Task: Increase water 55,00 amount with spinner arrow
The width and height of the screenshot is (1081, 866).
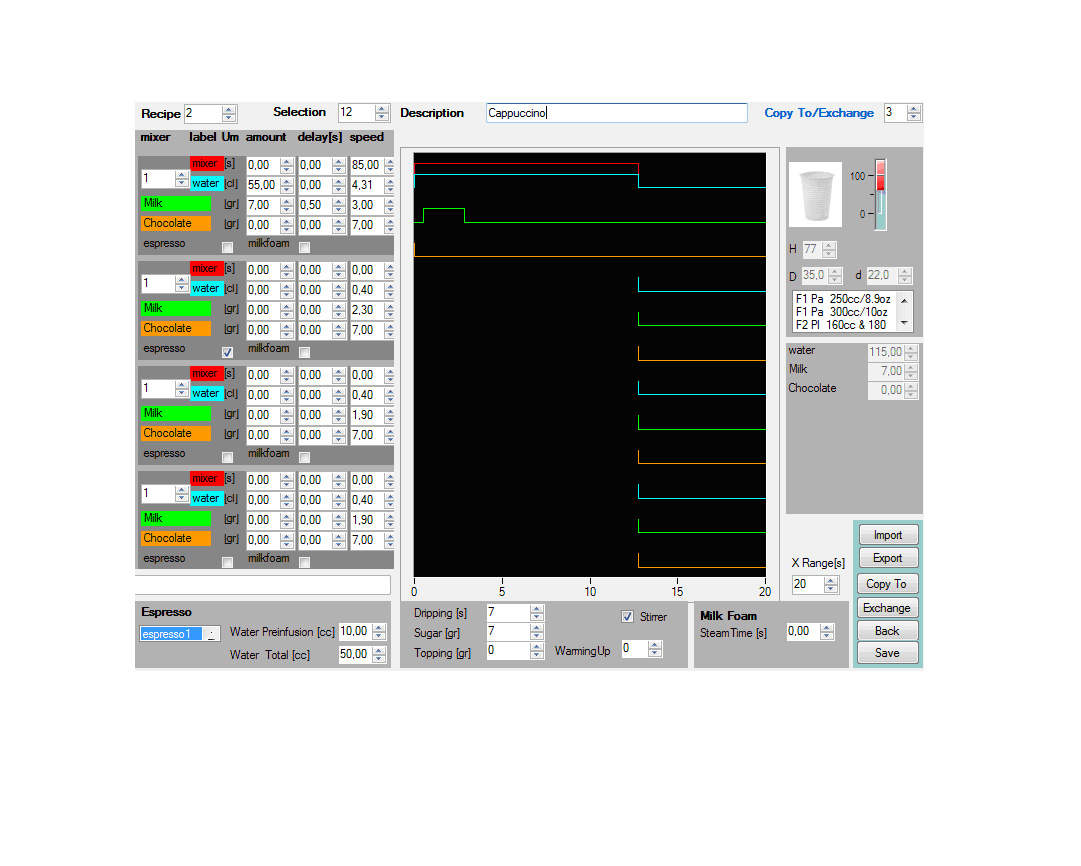Action: pyautogui.click(x=287, y=181)
